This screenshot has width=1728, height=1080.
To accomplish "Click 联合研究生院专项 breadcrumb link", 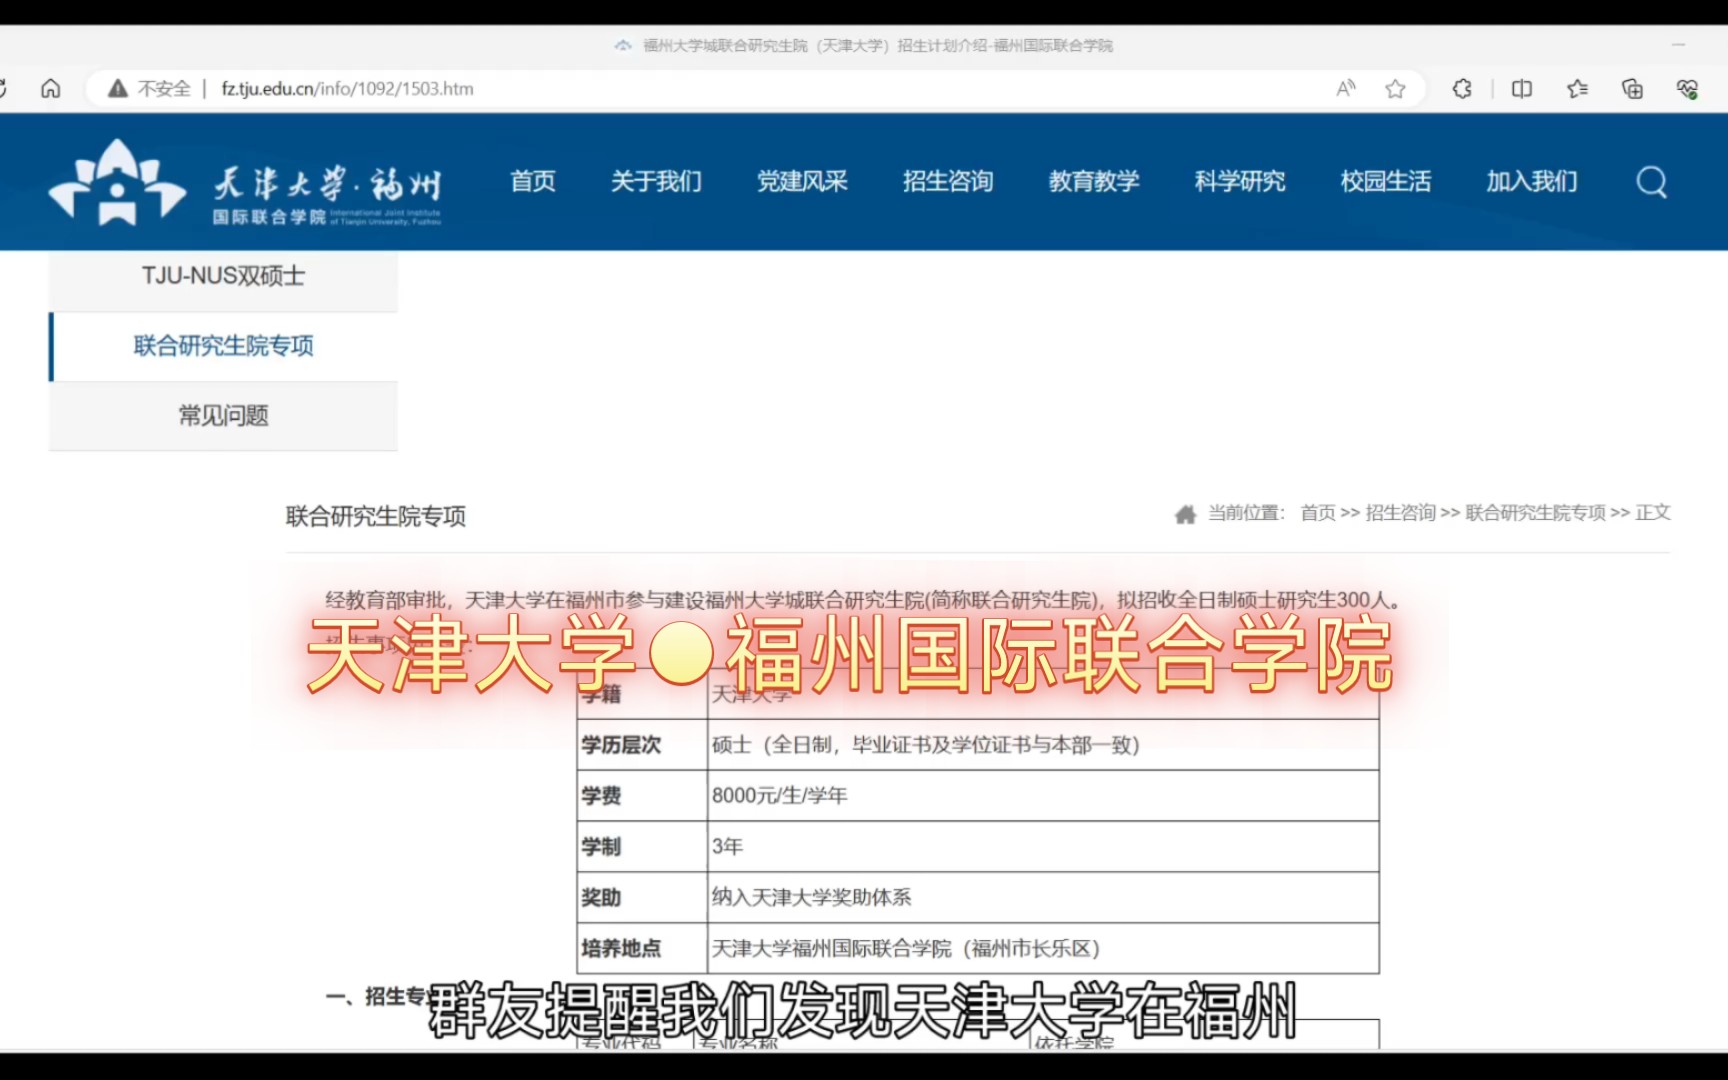I will click(x=1535, y=513).
